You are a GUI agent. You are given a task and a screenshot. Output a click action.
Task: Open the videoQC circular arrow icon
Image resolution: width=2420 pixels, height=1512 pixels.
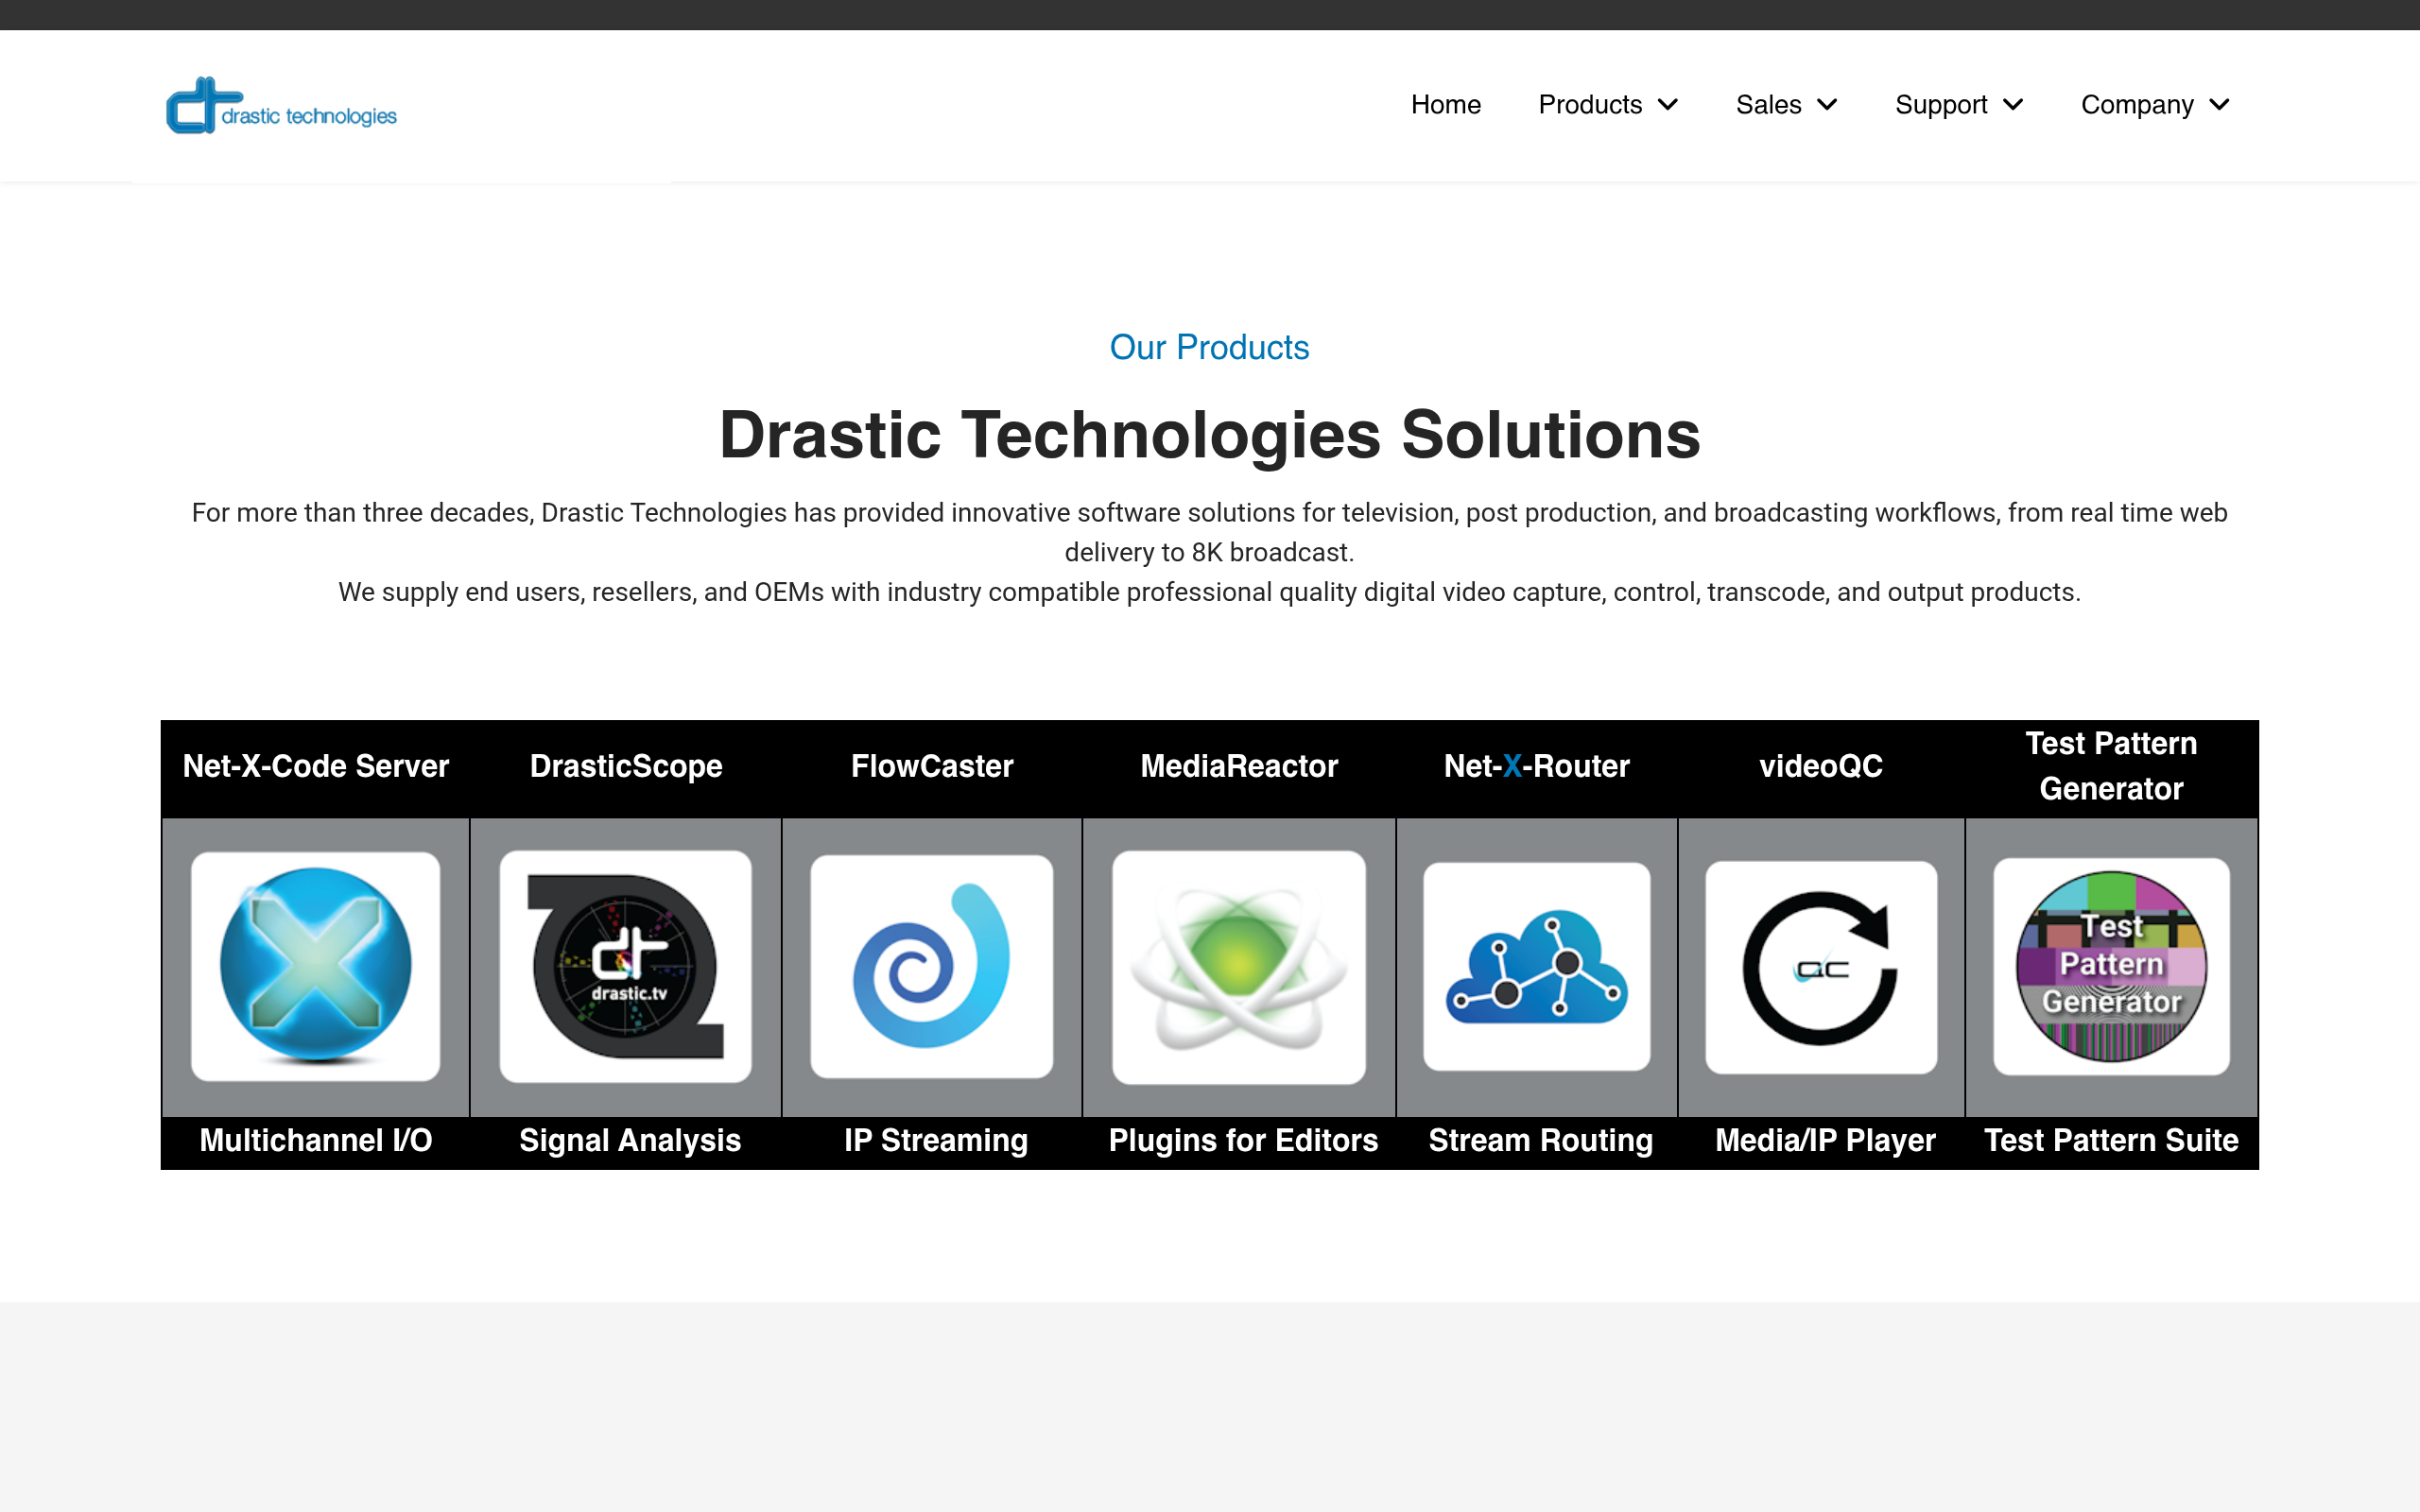1821,967
